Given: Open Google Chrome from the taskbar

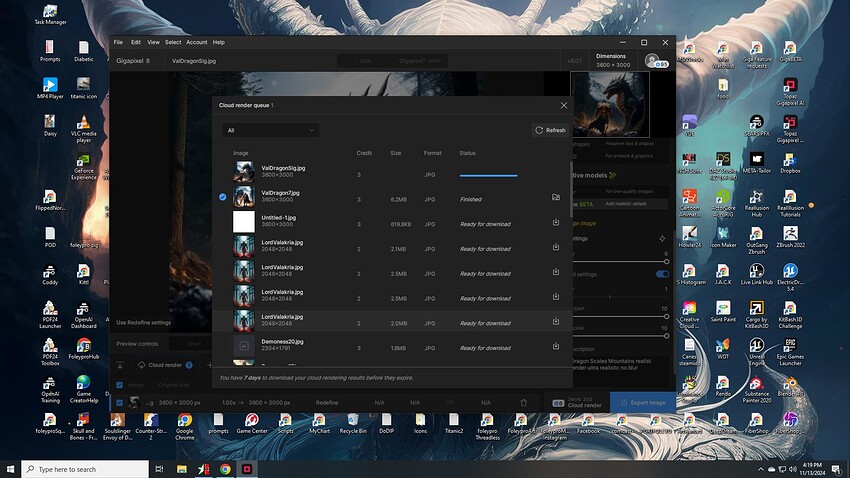Looking at the screenshot, I should click(x=225, y=469).
